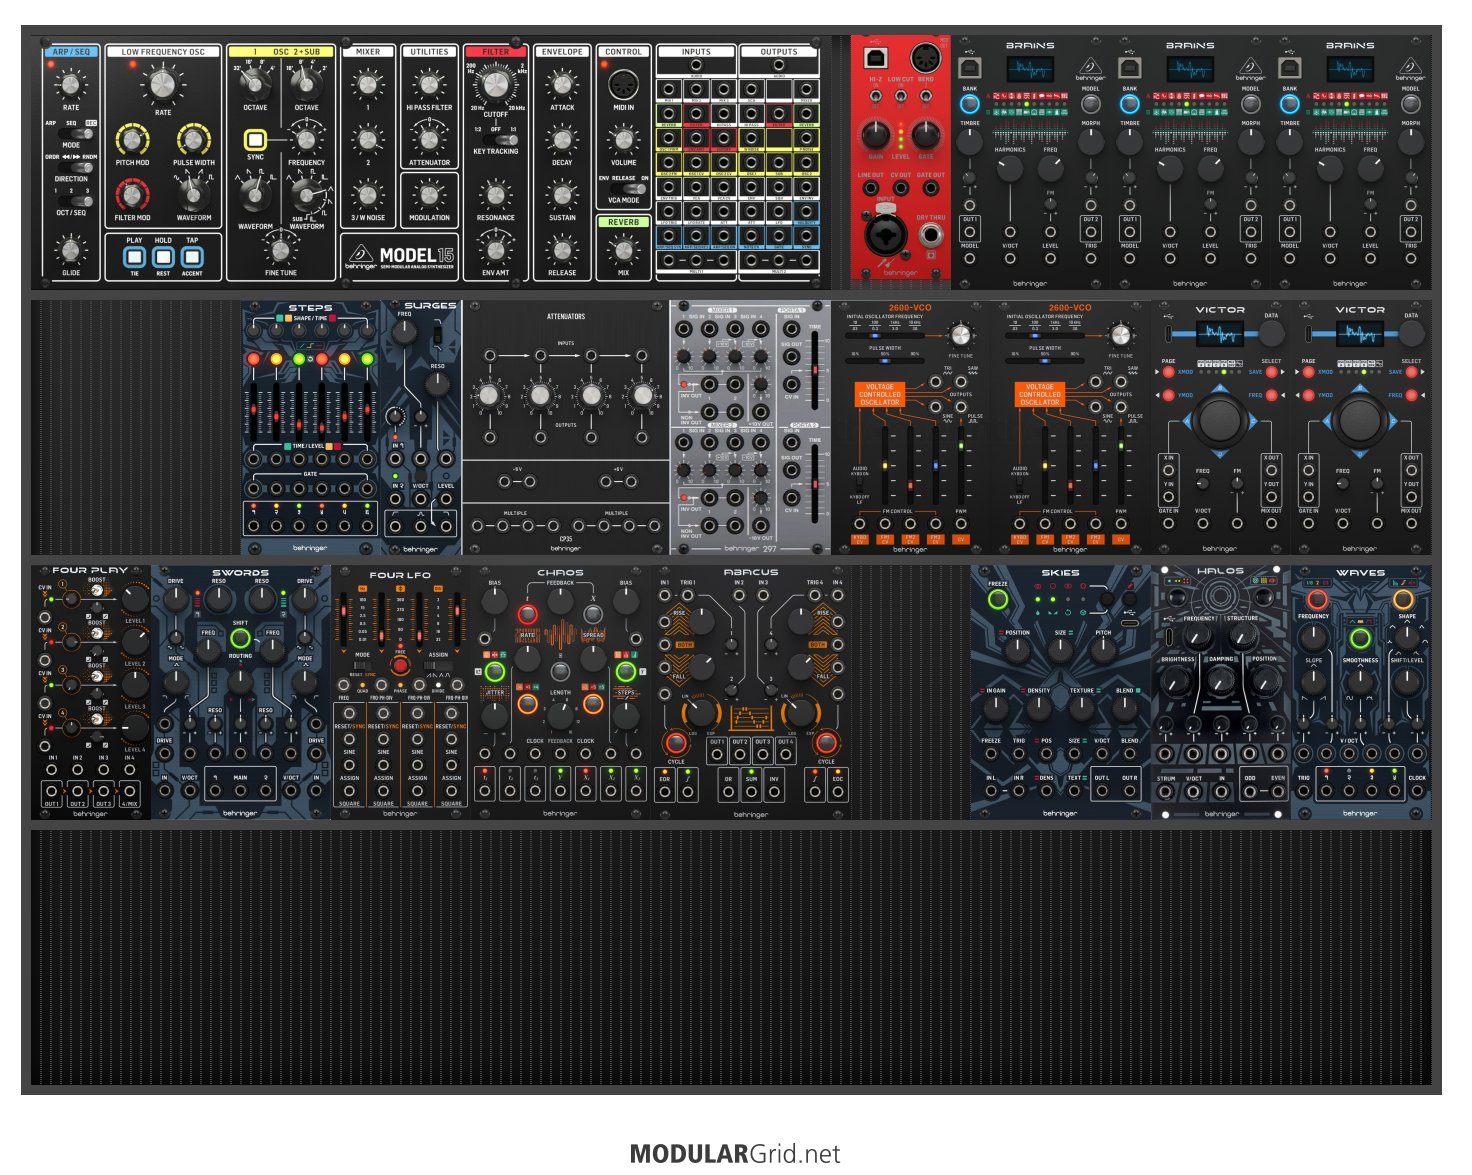Click the OUT L jack on Skies
1472x1175 pixels.
1101,791
